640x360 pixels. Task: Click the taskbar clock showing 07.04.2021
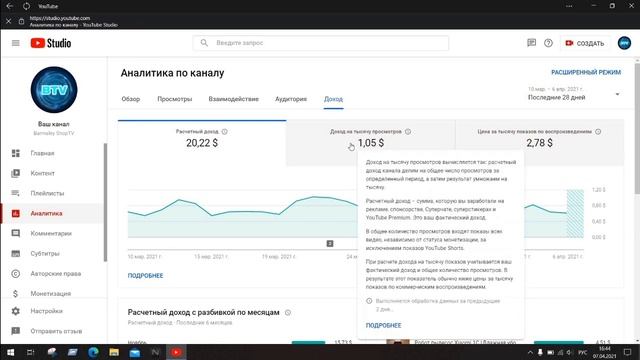tap(604, 353)
